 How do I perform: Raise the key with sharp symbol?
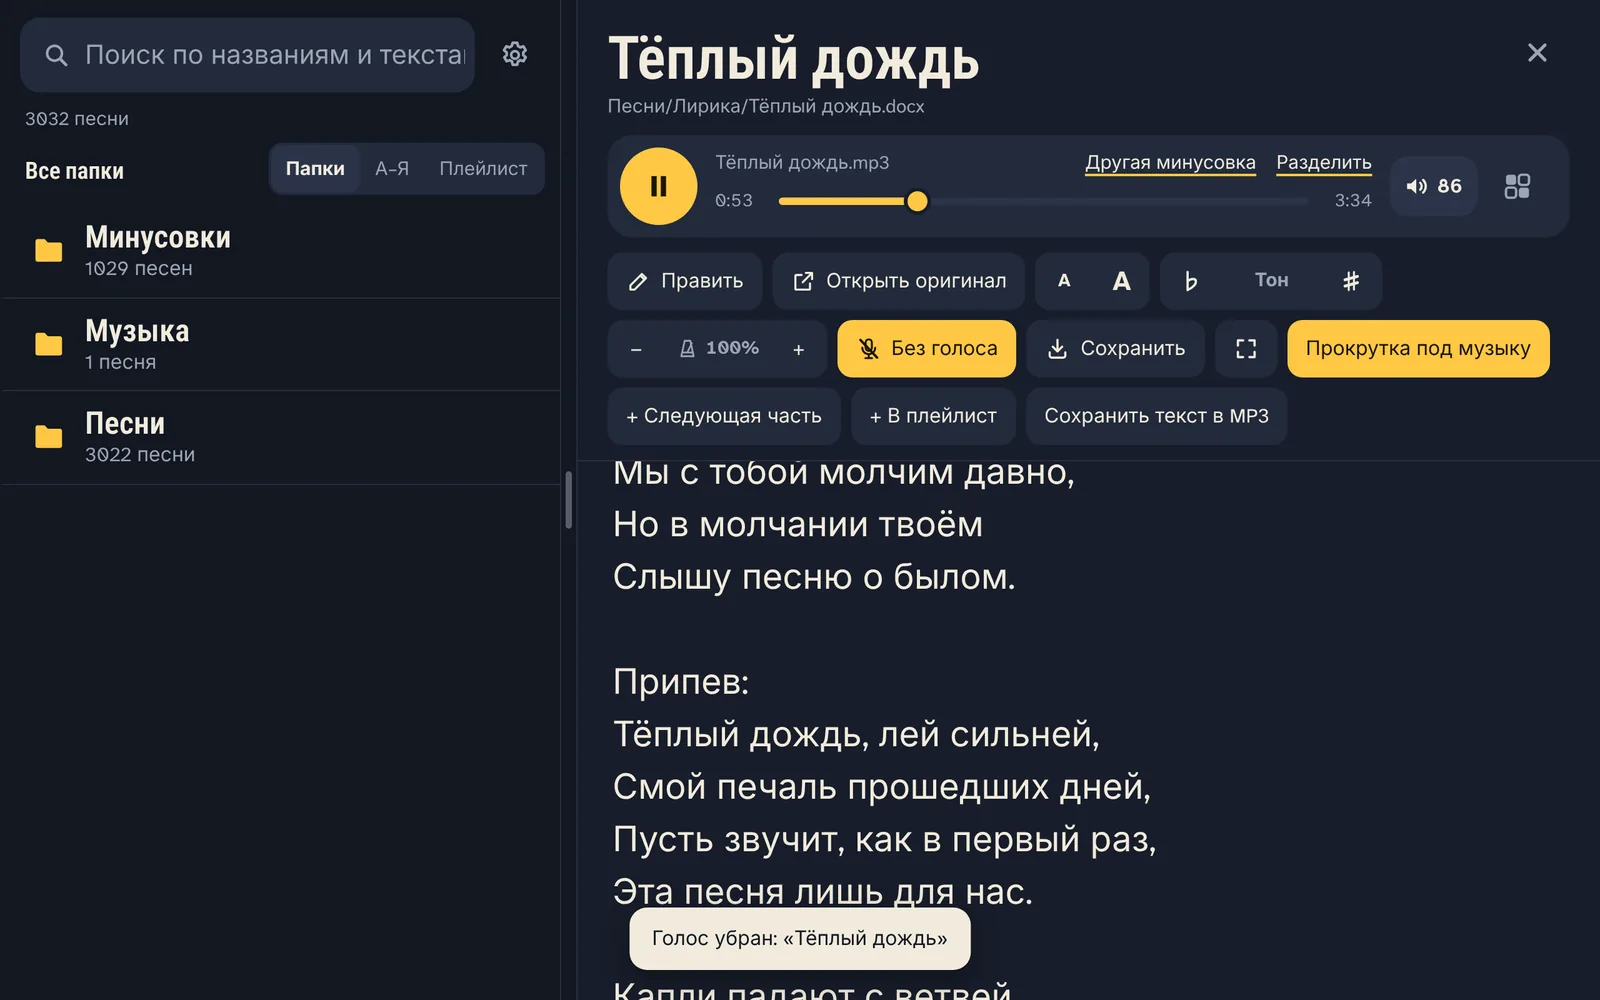(1351, 281)
